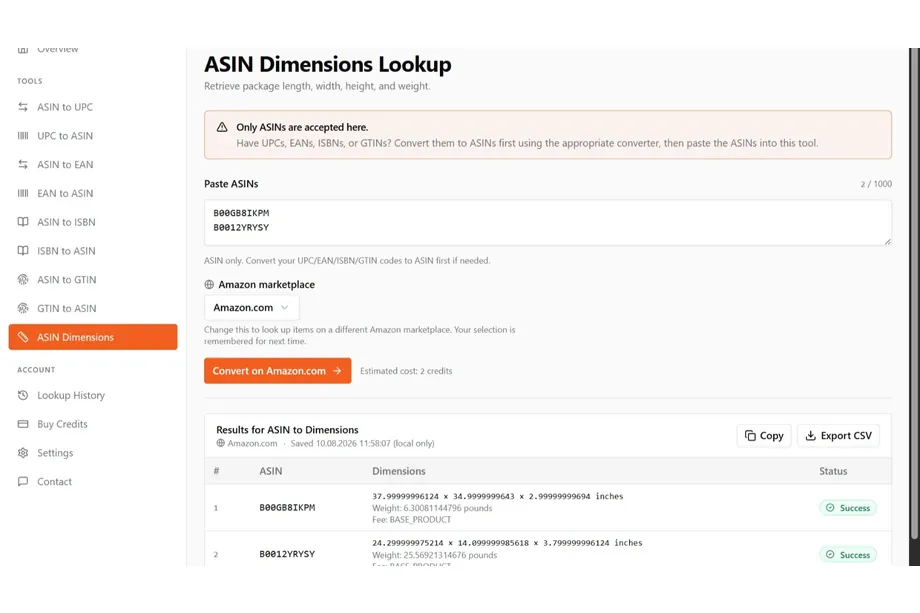The height and width of the screenshot is (613, 920).
Task: Click the EAN to ASIN barcode icon
Action: pos(23,193)
